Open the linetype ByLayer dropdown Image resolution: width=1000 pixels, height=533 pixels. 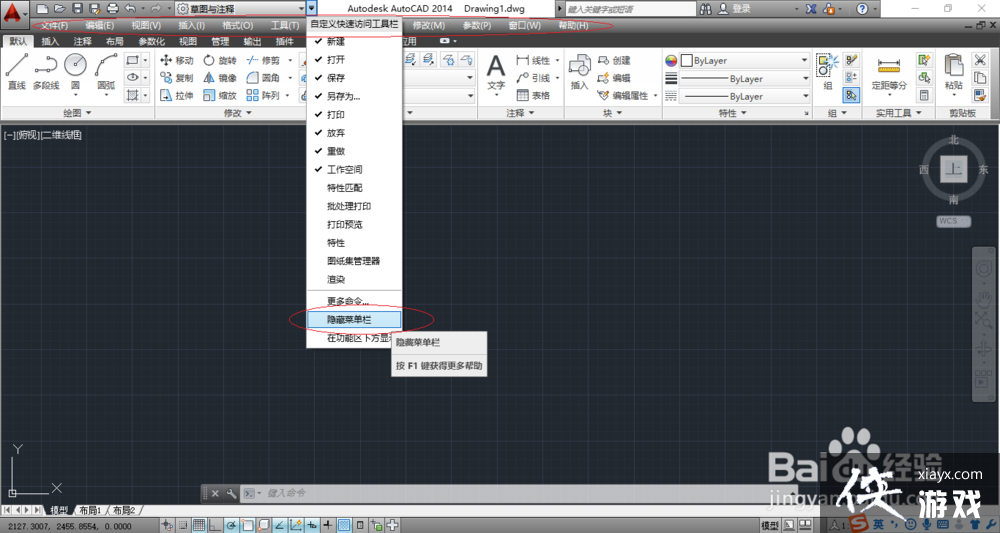point(745,96)
